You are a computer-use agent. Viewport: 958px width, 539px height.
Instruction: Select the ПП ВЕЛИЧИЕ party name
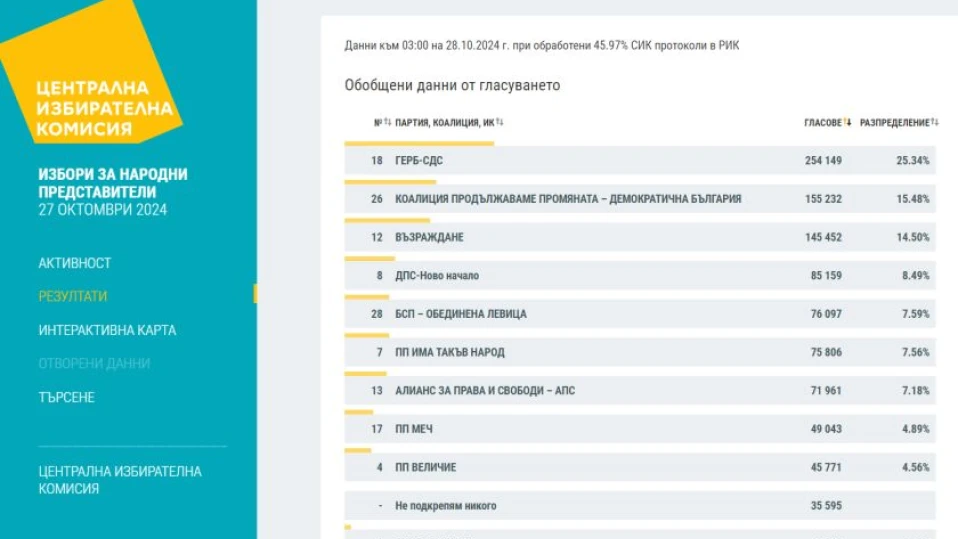tap(425, 468)
